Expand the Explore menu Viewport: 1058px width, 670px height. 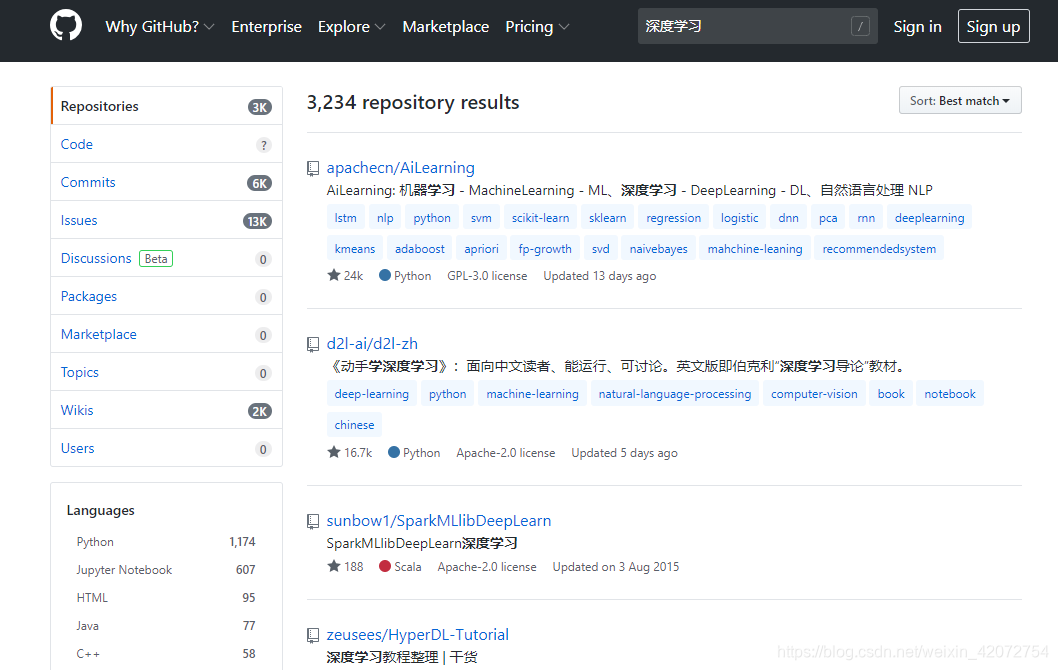click(x=352, y=26)
